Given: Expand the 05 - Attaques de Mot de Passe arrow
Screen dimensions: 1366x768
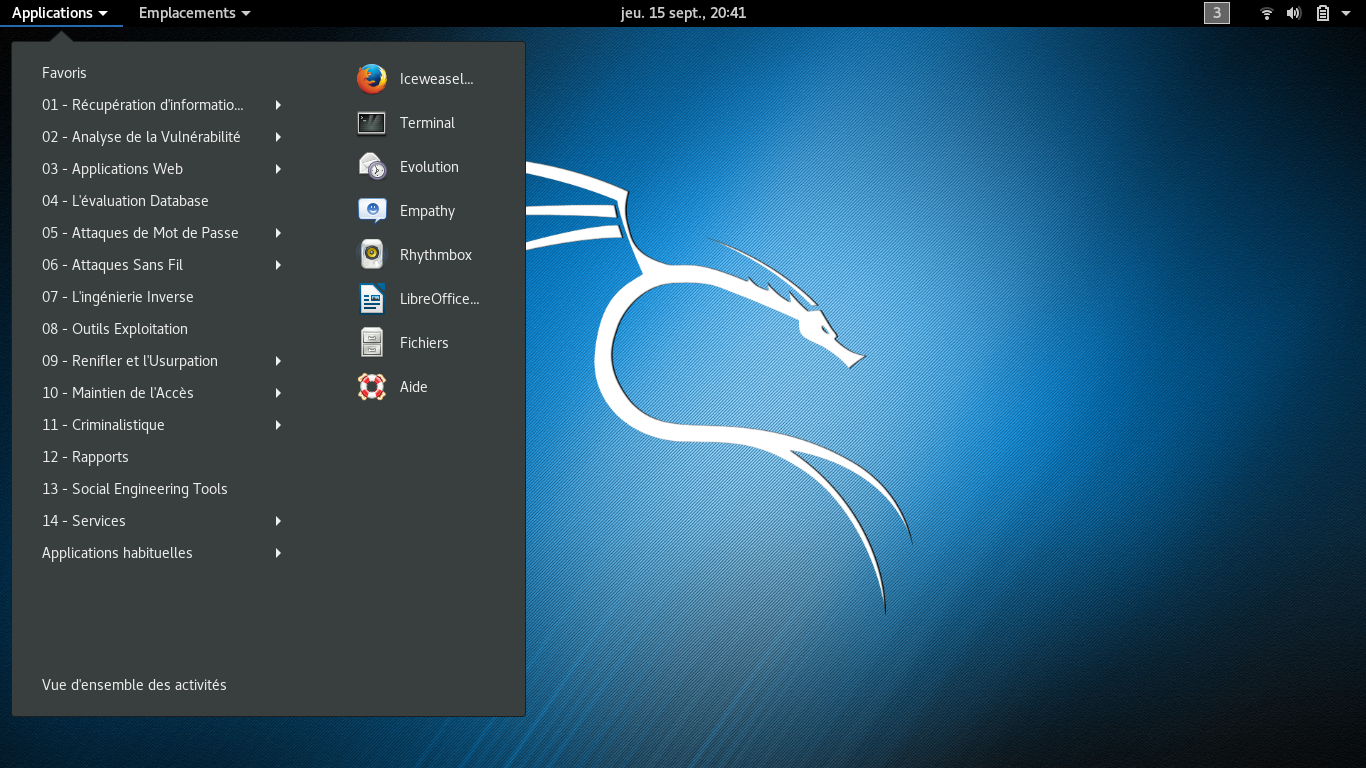Looking at the screenshot, I should (x=278, y=233).
